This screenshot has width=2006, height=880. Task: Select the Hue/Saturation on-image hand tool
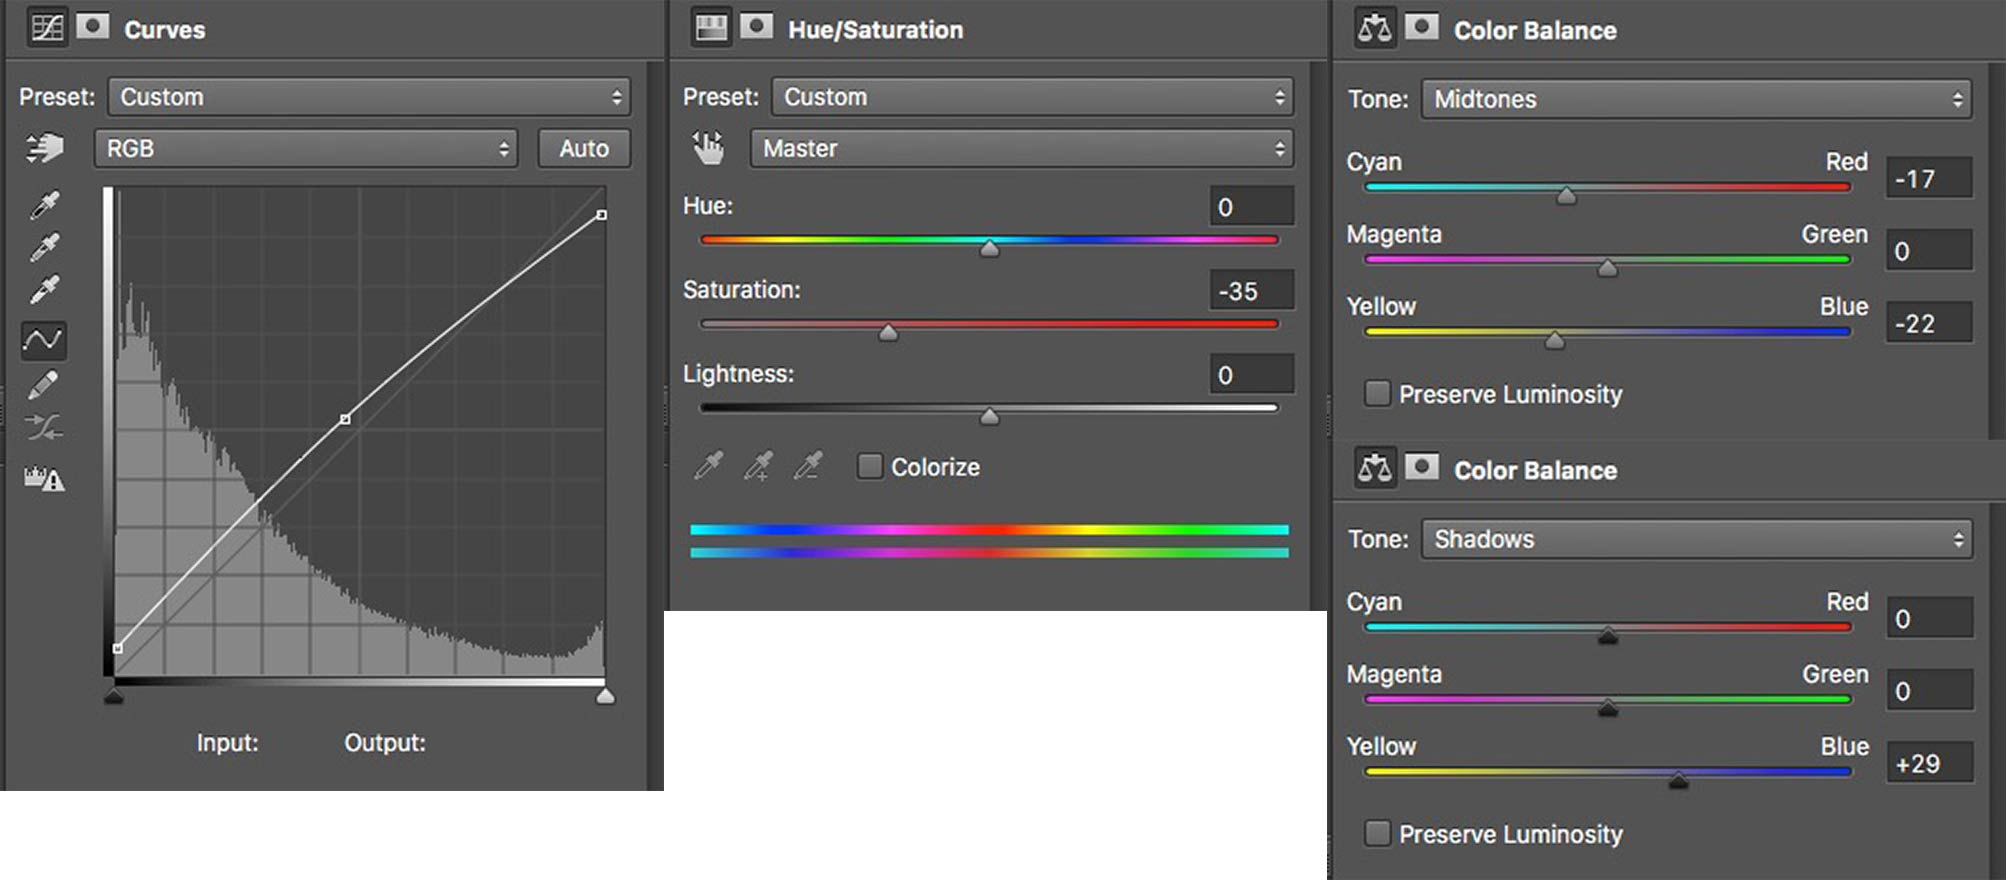coord(708,148)
